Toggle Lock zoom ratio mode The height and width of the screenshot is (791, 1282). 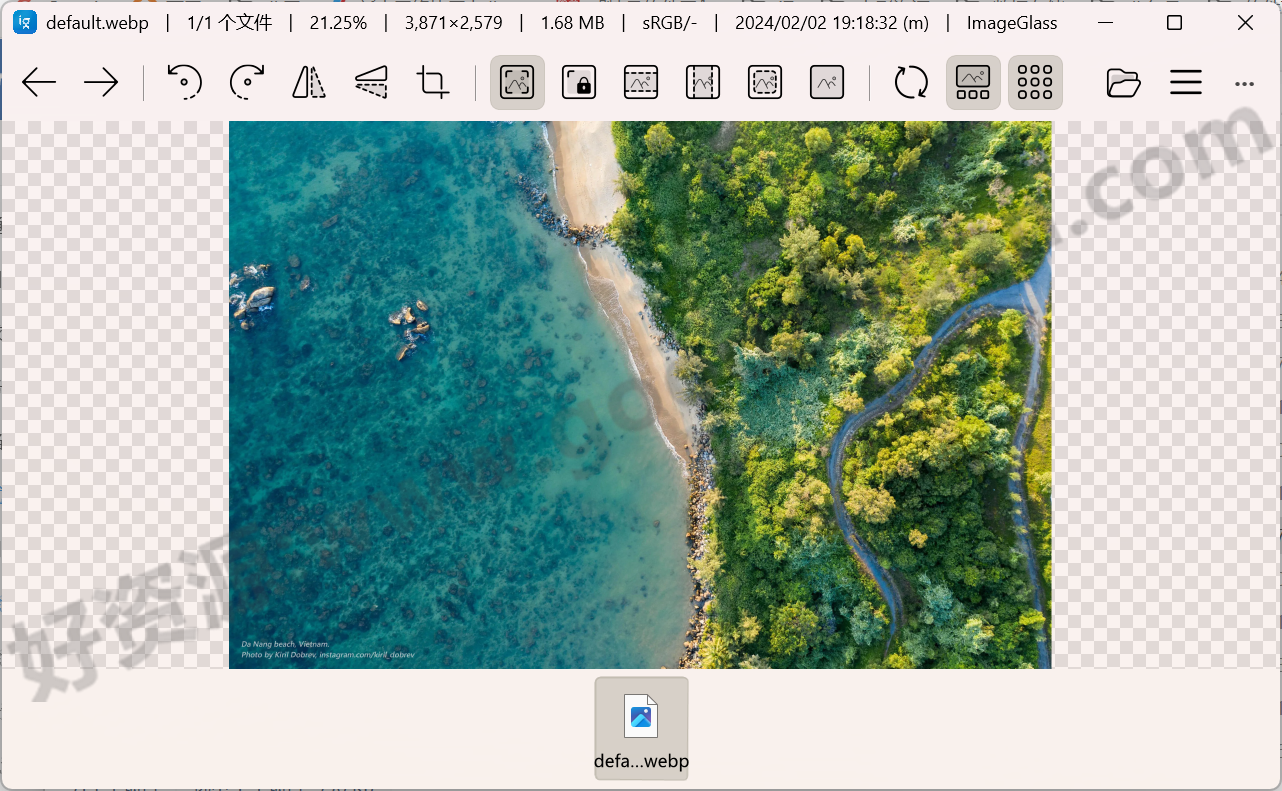click(578, 82)
